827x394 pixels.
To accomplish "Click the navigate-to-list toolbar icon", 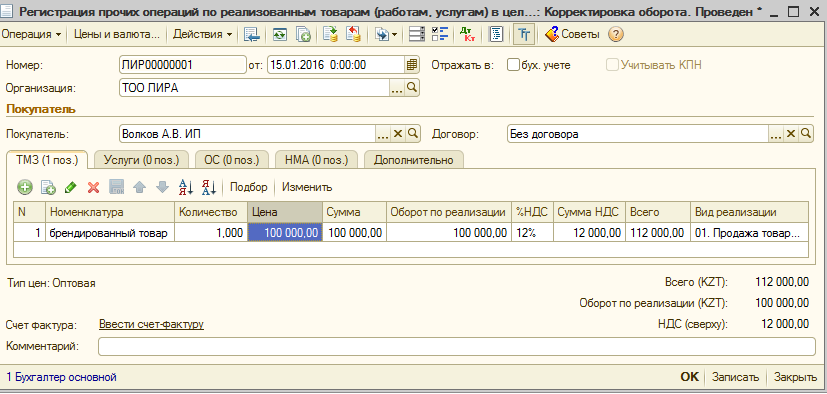I will click(253, 35).
